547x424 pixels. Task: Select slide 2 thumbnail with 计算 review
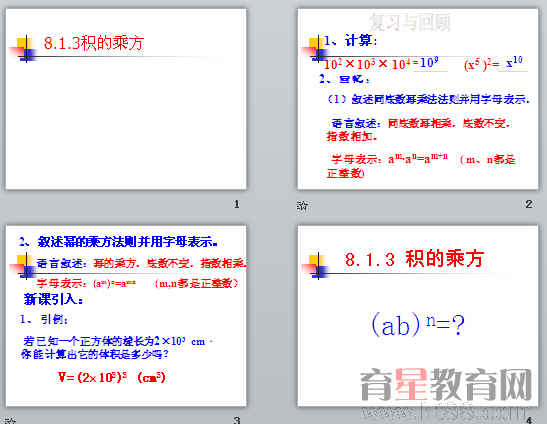tap(418, 99)
